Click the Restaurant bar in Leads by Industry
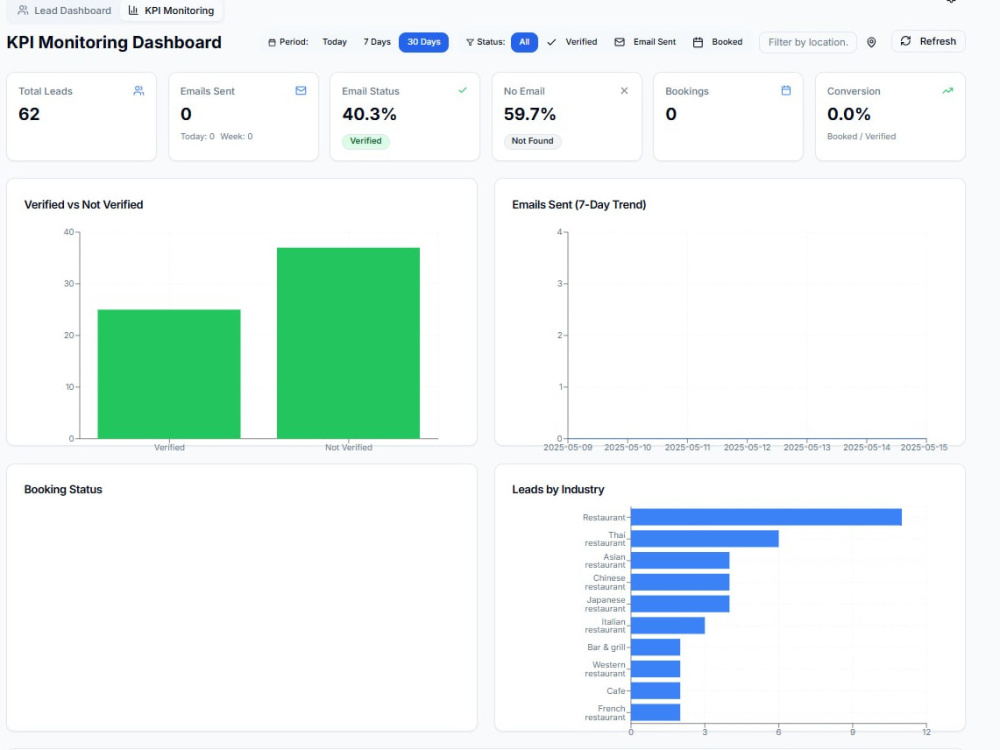This screenshot has height=750, width=1000. click(x=766, y=517)
